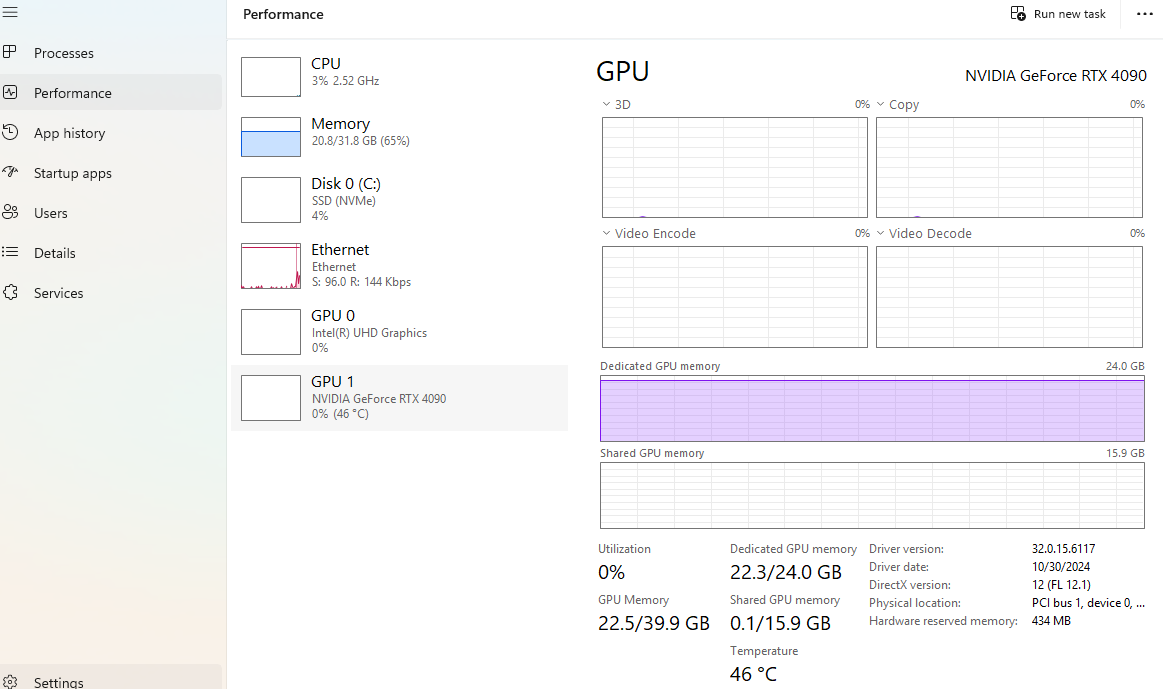1163x689 pixels.
Task: Click the PCI bus 1, device 0 location value
Action: point(1088,603)
